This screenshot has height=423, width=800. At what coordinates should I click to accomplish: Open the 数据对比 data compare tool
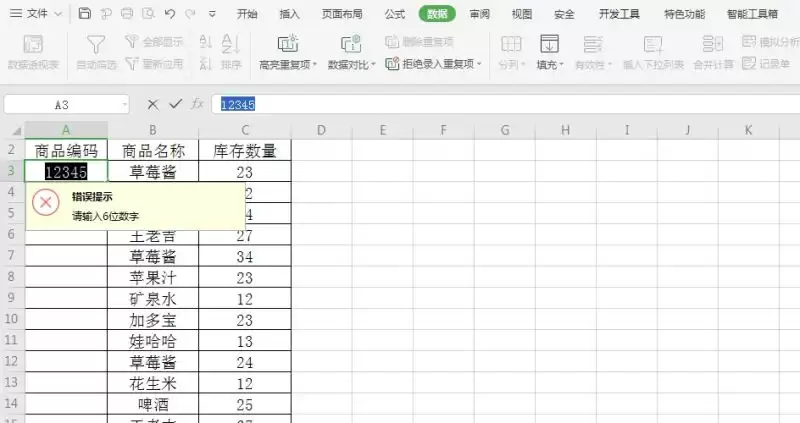pos(352,53)
